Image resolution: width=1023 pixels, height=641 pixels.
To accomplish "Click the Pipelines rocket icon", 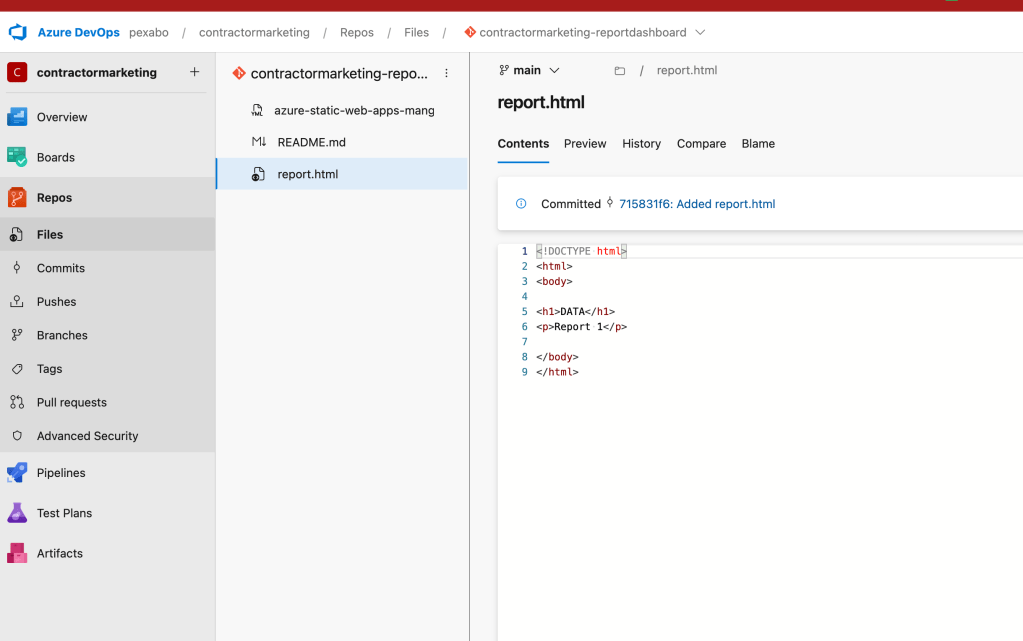I will pos(17,473).
